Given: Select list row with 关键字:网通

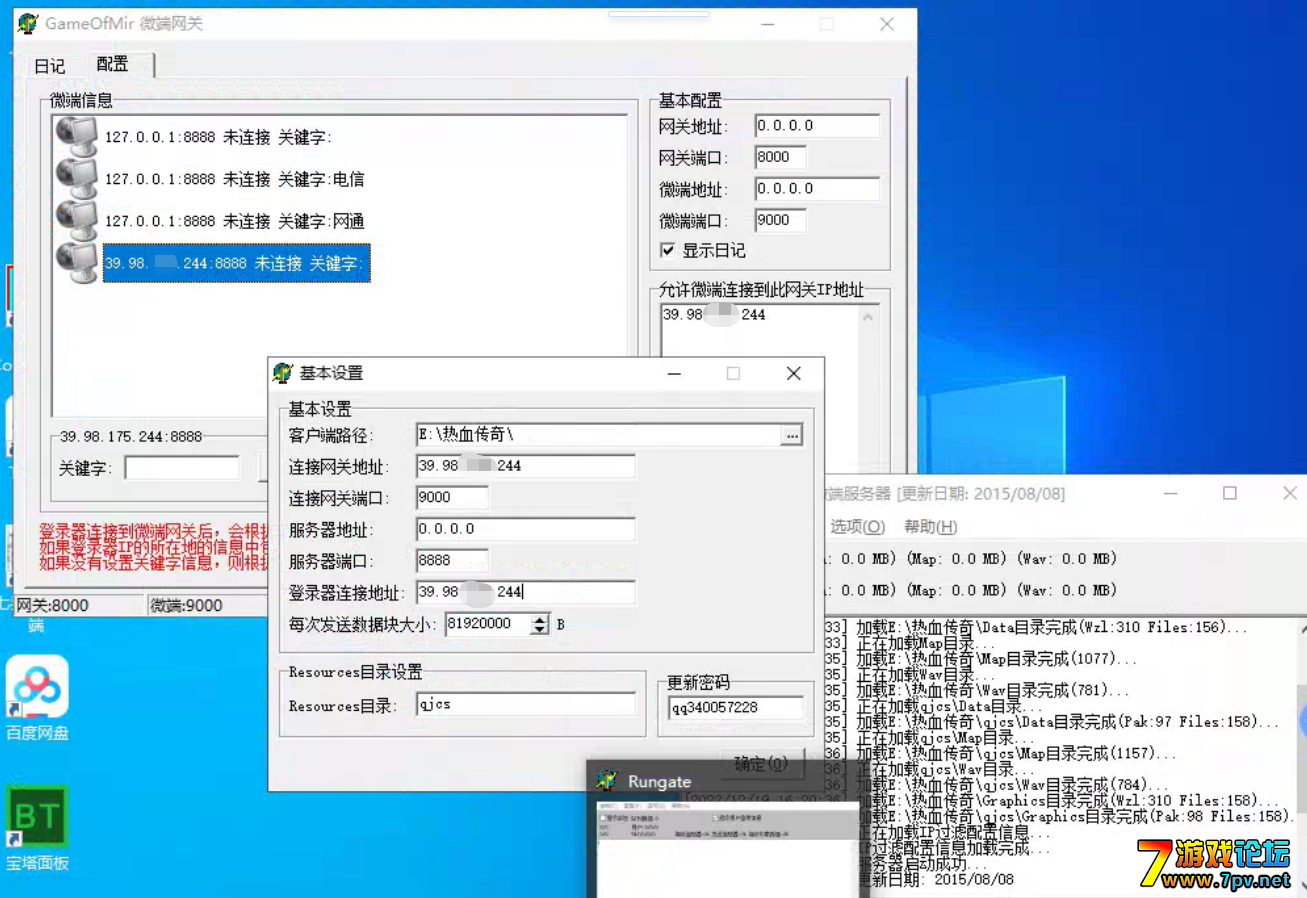Looking at the screenshot, I should pos(235,221).
